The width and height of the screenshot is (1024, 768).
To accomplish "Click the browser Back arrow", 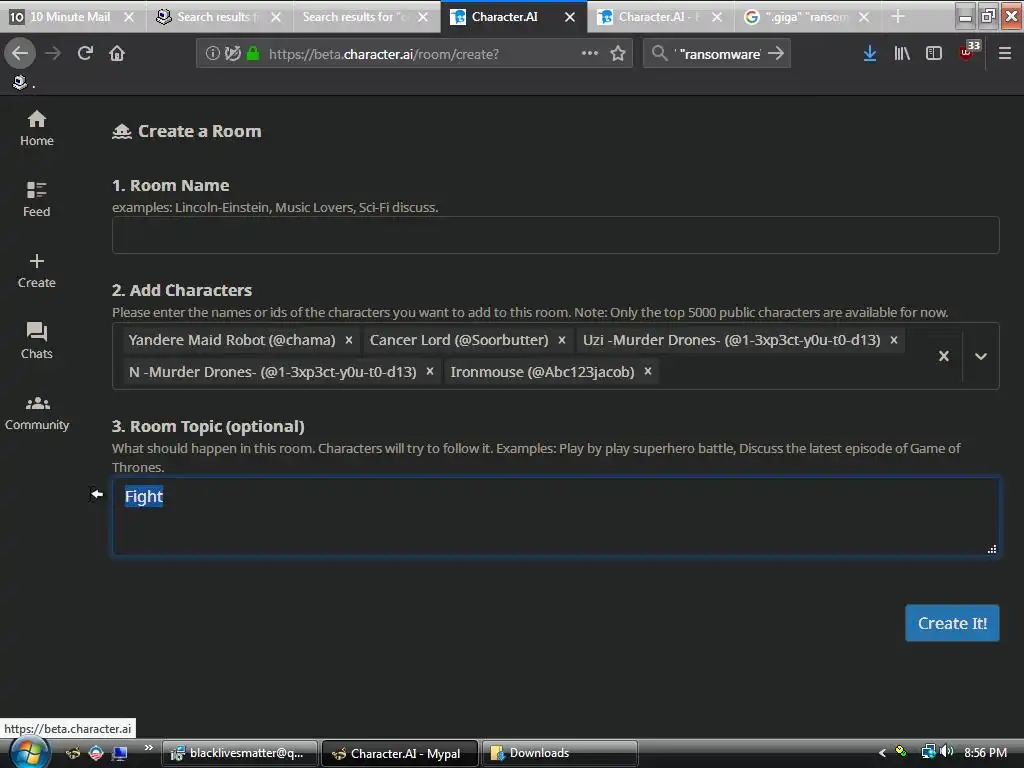I will point(20,53).
